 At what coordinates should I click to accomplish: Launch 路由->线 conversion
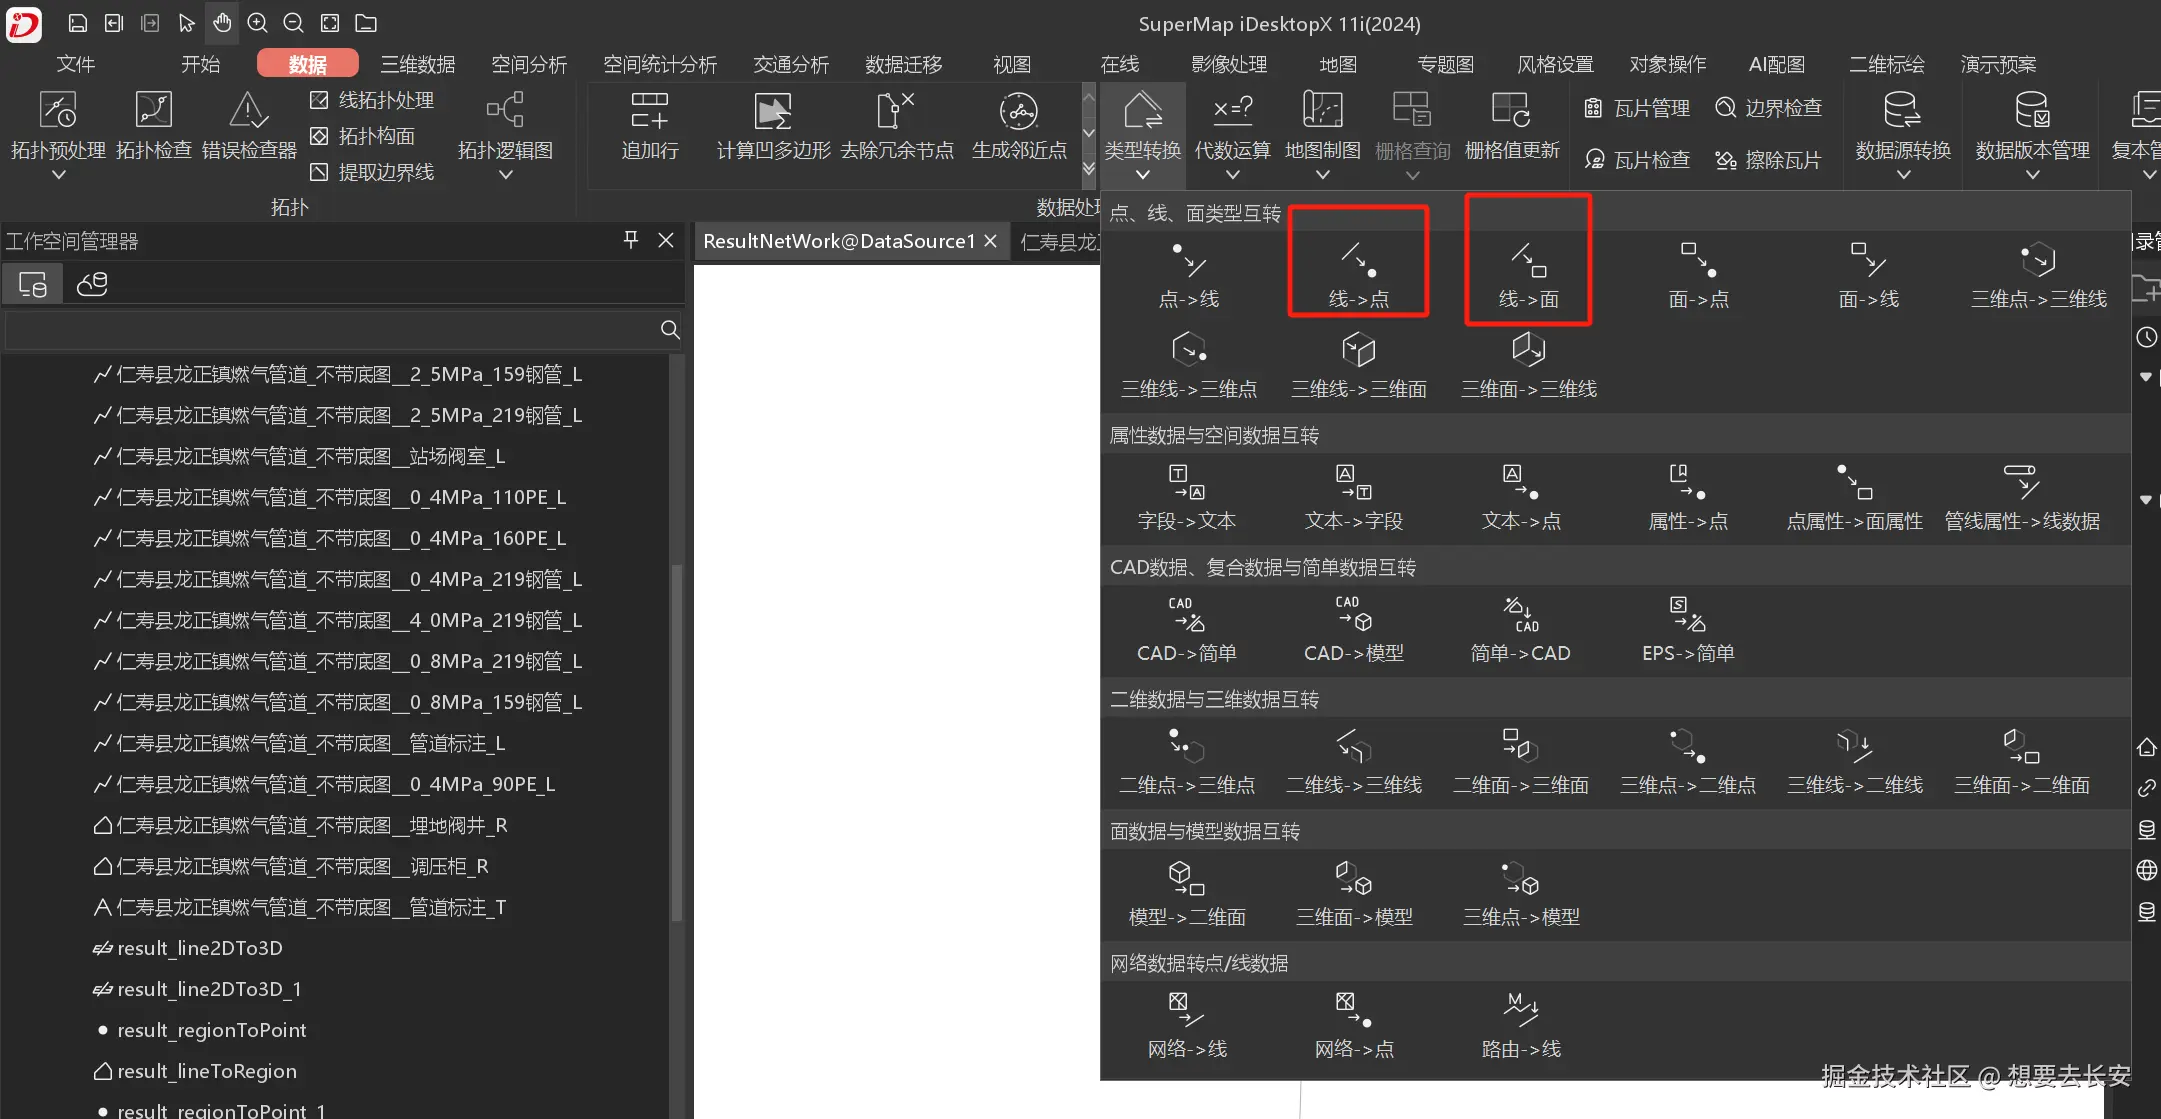(1521, 1024)
